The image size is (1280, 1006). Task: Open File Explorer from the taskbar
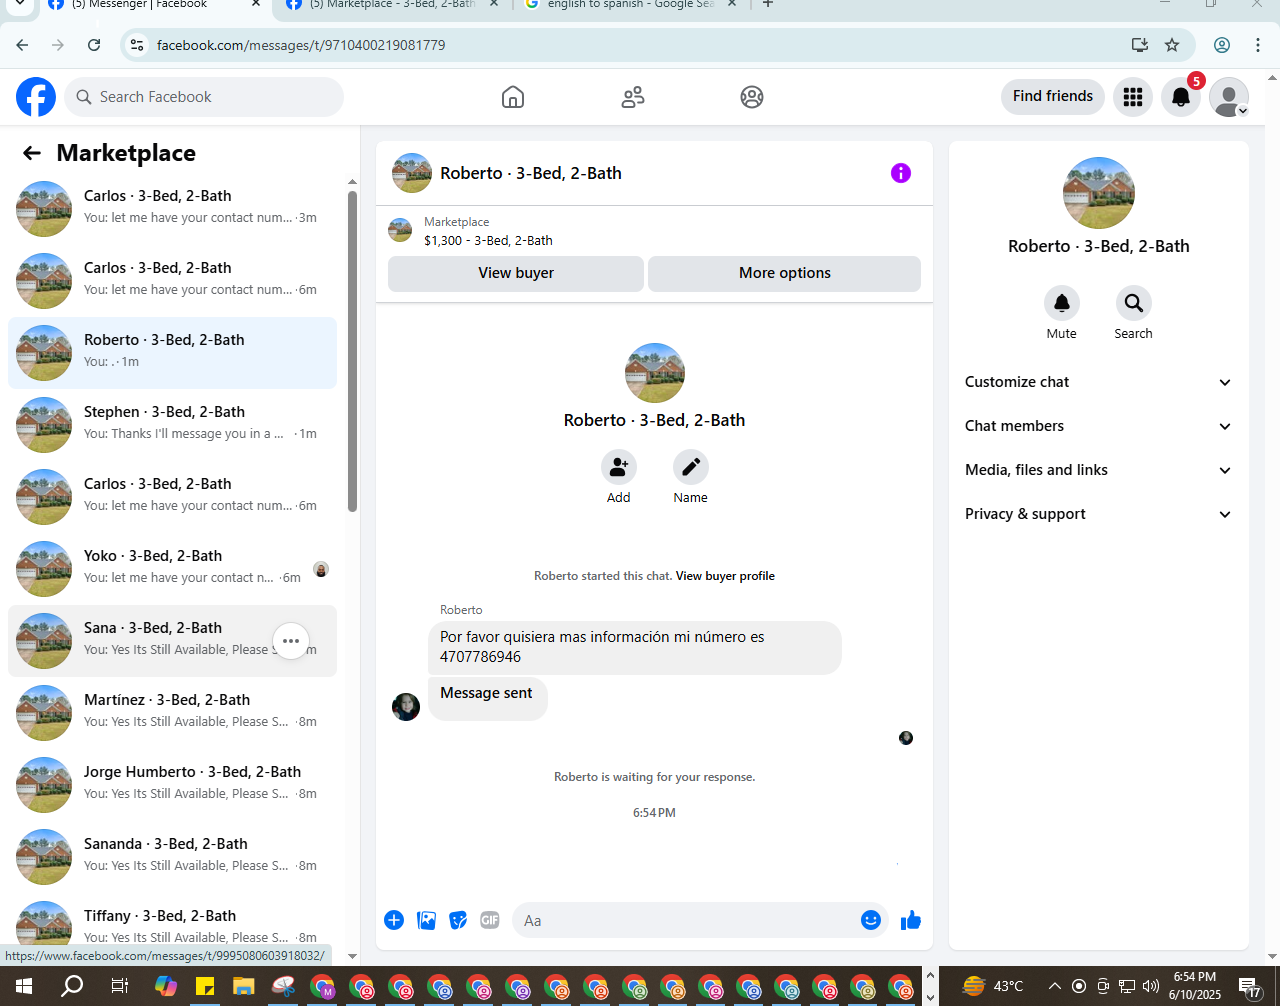point(243,987)
